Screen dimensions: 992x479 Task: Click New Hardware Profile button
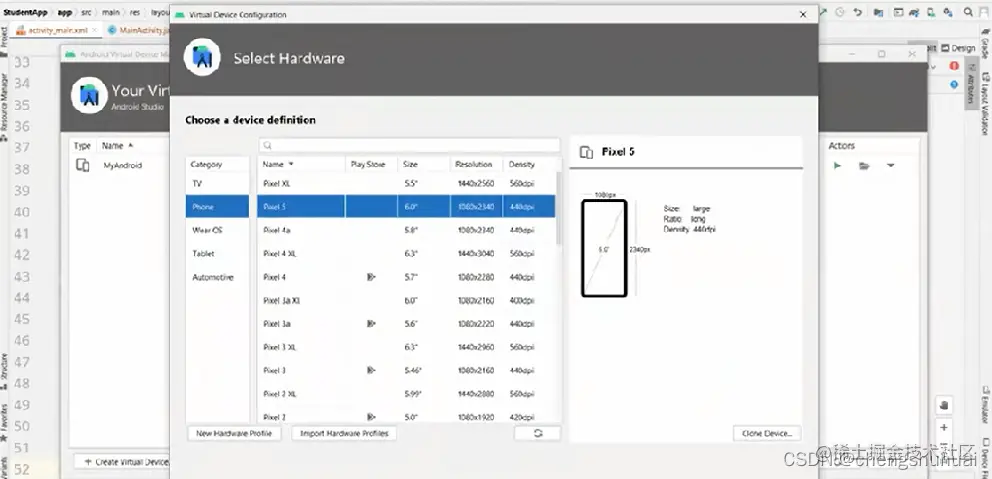(234, 433)
